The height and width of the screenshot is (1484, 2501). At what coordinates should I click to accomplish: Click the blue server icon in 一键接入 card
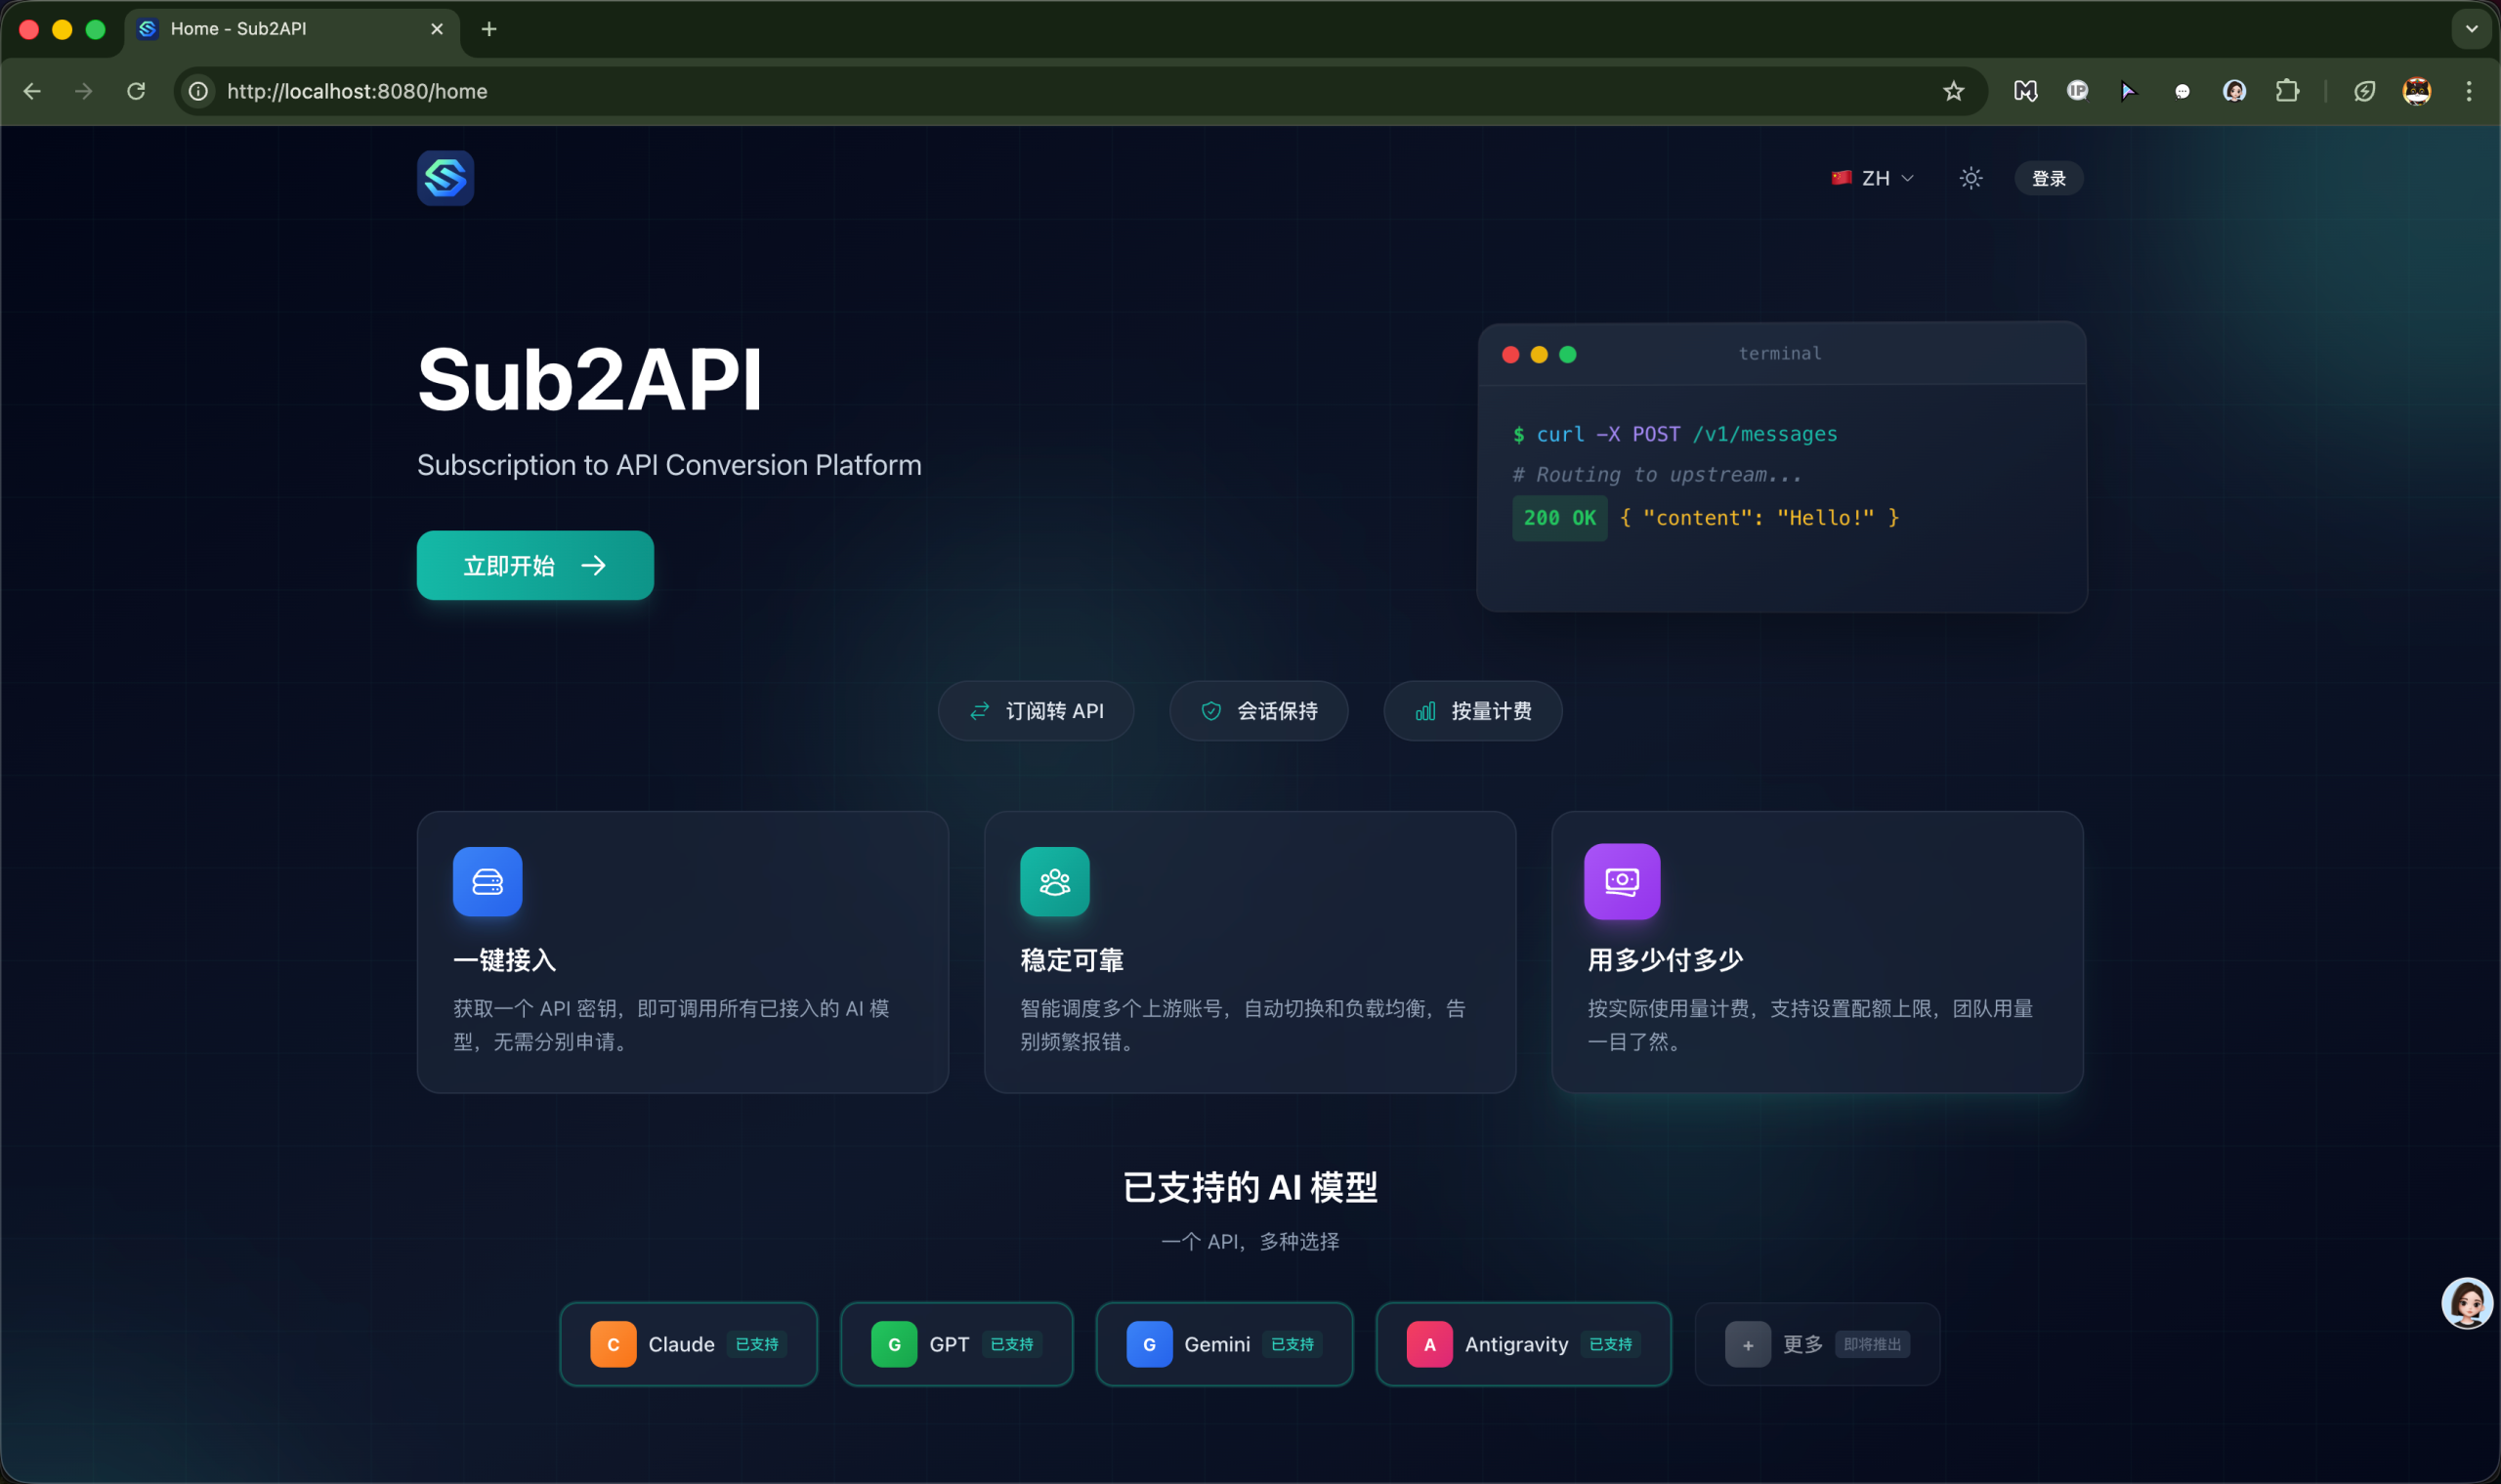(x=487, y=881)
